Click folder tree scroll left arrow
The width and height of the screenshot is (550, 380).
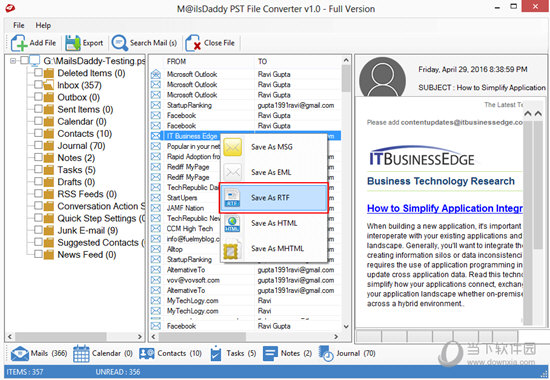click(10, 337)
